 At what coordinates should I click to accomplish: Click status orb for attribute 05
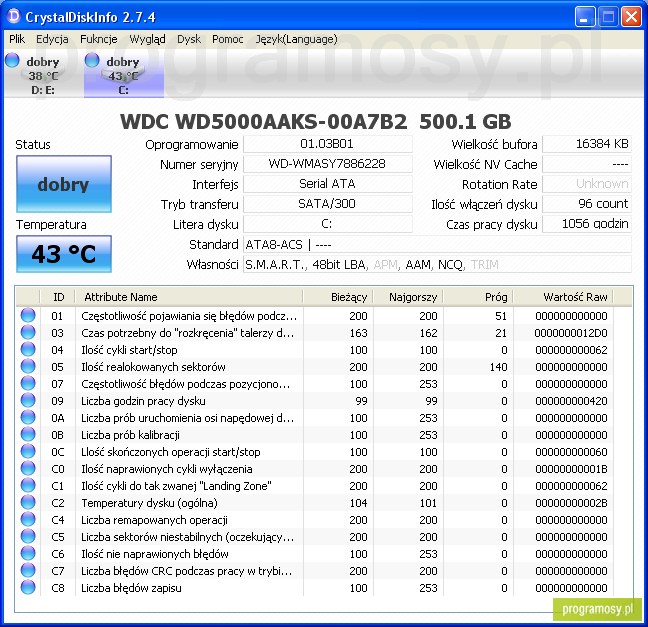28,366
